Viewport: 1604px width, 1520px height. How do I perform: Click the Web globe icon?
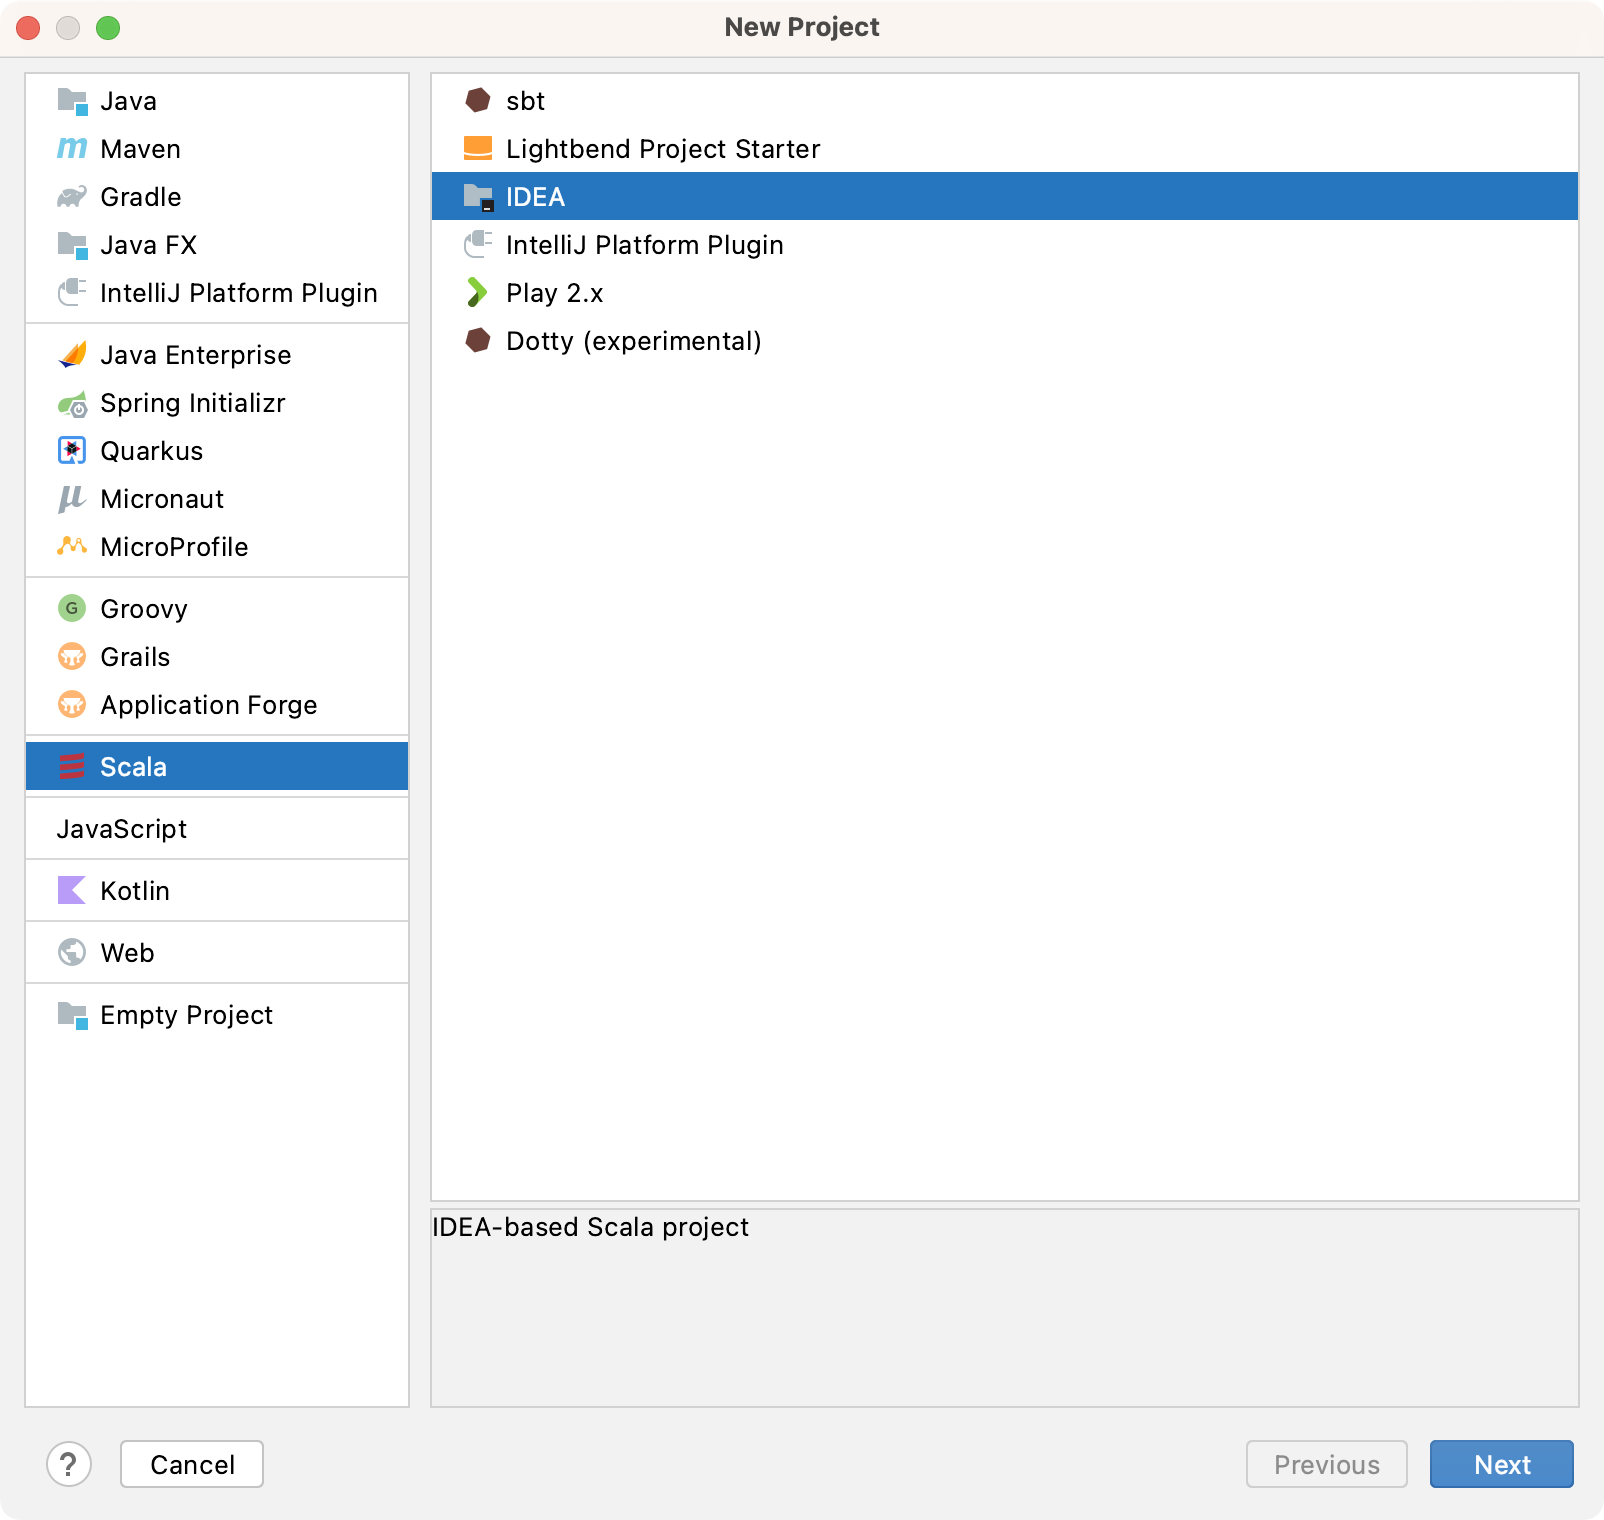coord(72,953)
